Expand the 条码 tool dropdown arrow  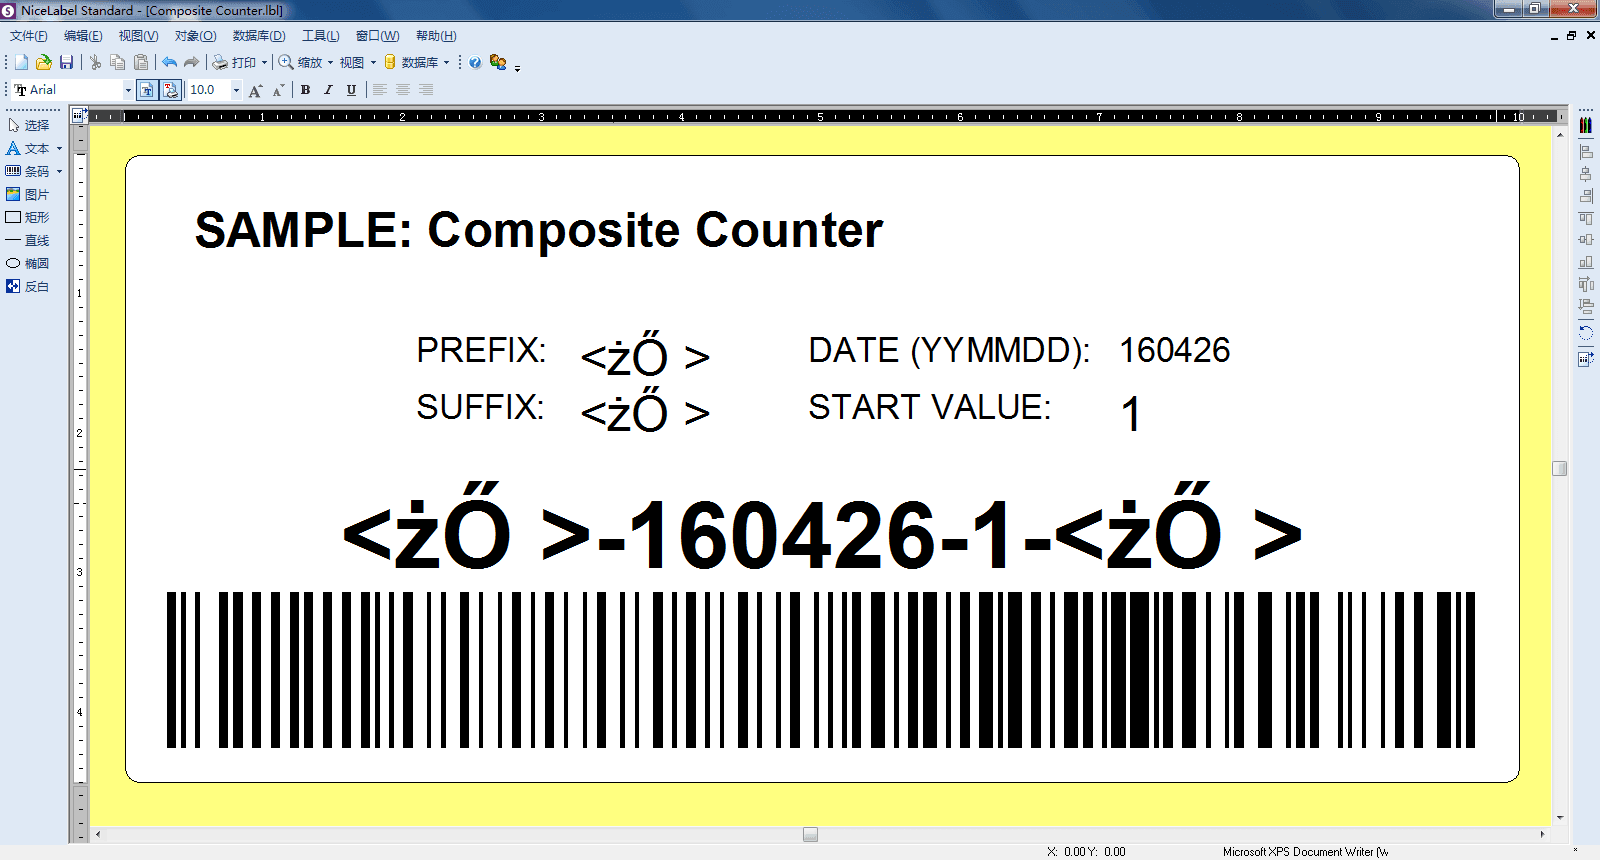coord(59,171)
